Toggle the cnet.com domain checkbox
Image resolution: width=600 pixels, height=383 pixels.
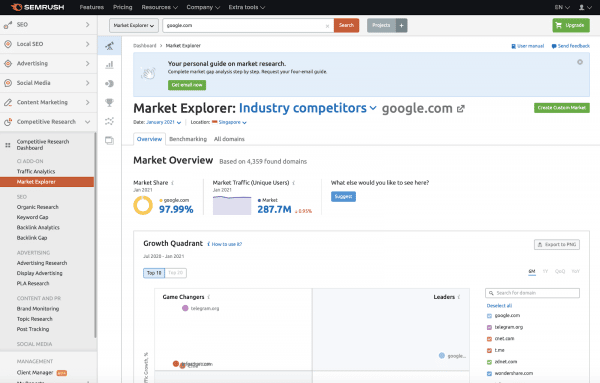pyautogui.click(x=489, y=339)
